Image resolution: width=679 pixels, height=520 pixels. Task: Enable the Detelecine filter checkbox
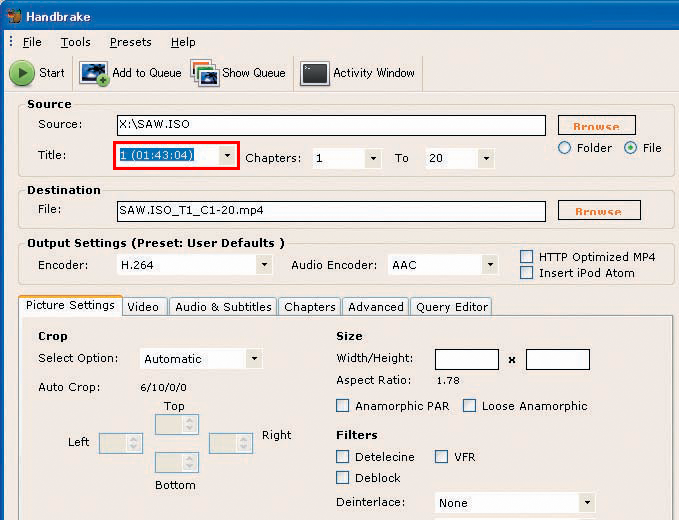(x=343, y=457)
